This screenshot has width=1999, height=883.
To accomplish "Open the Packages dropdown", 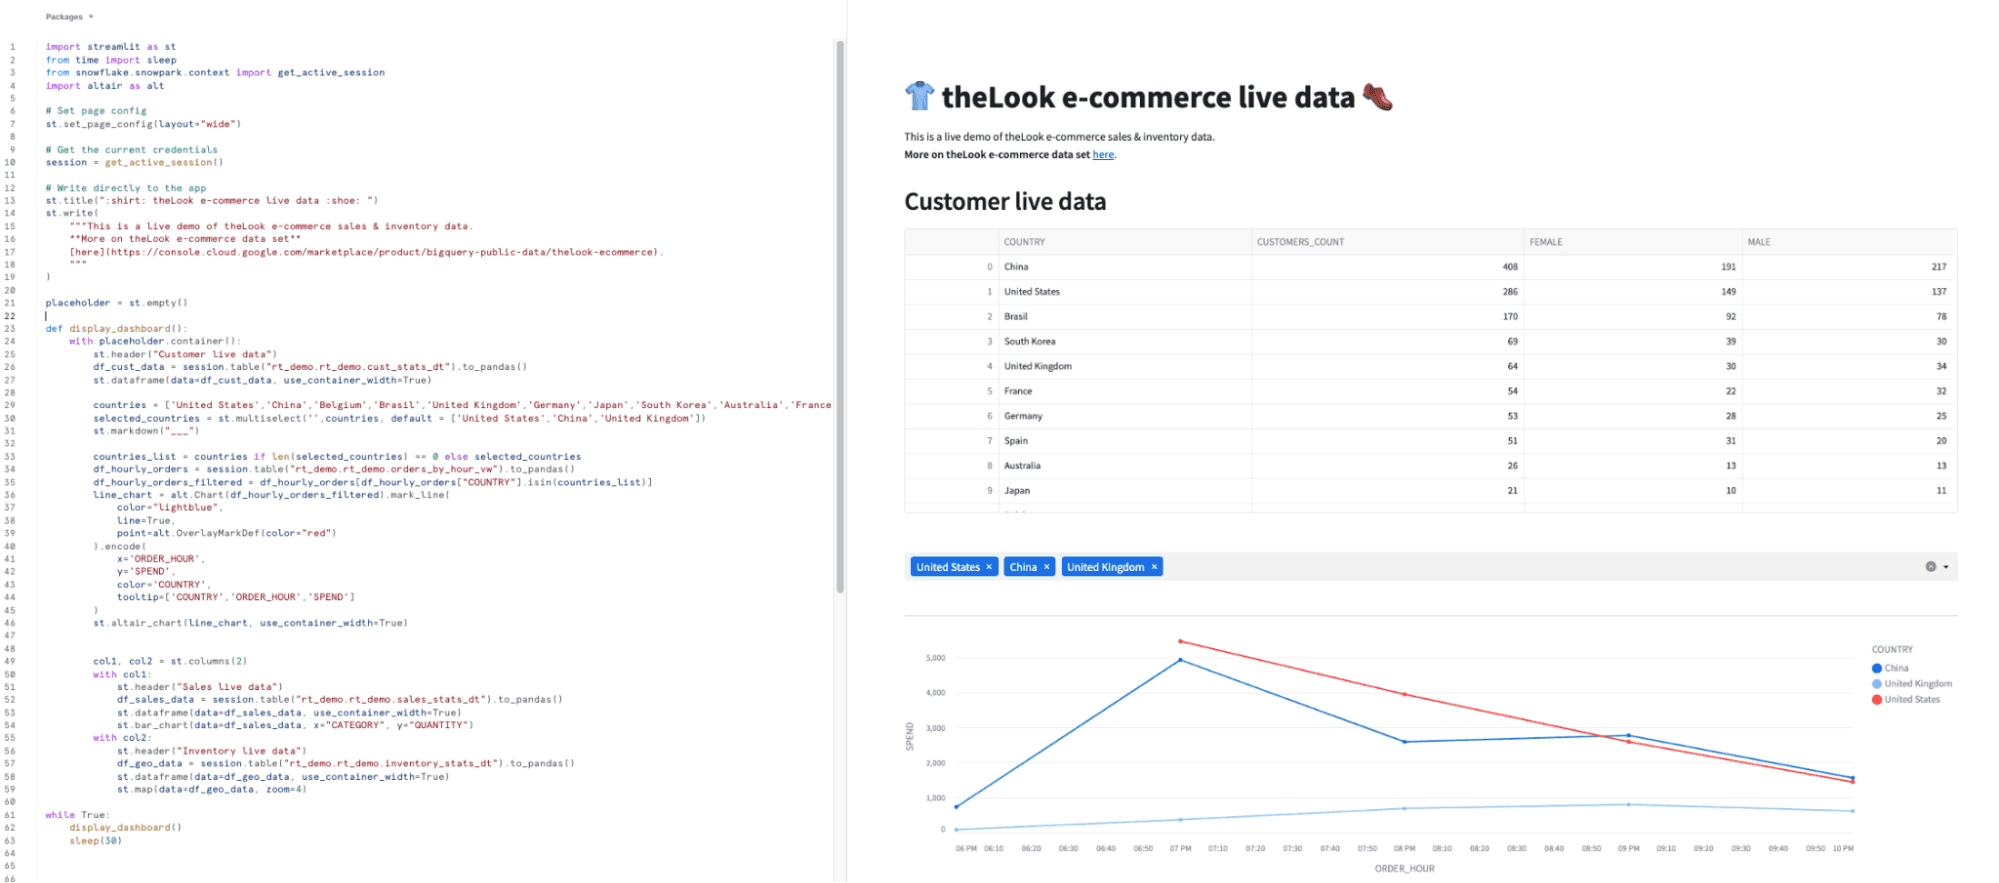I will pyautogui.click(x=69, y=17).
